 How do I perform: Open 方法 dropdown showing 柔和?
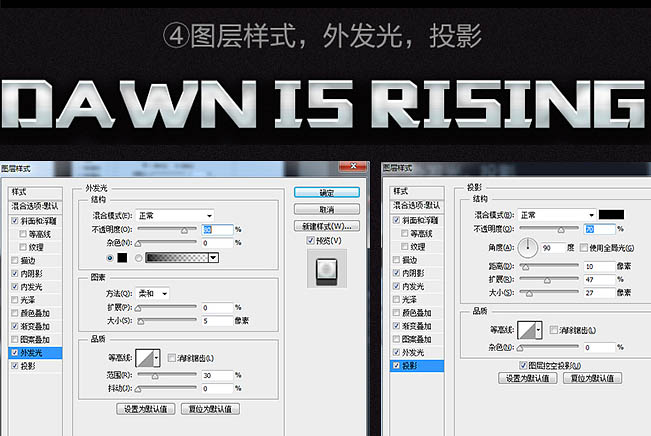[x=152, y=294]
